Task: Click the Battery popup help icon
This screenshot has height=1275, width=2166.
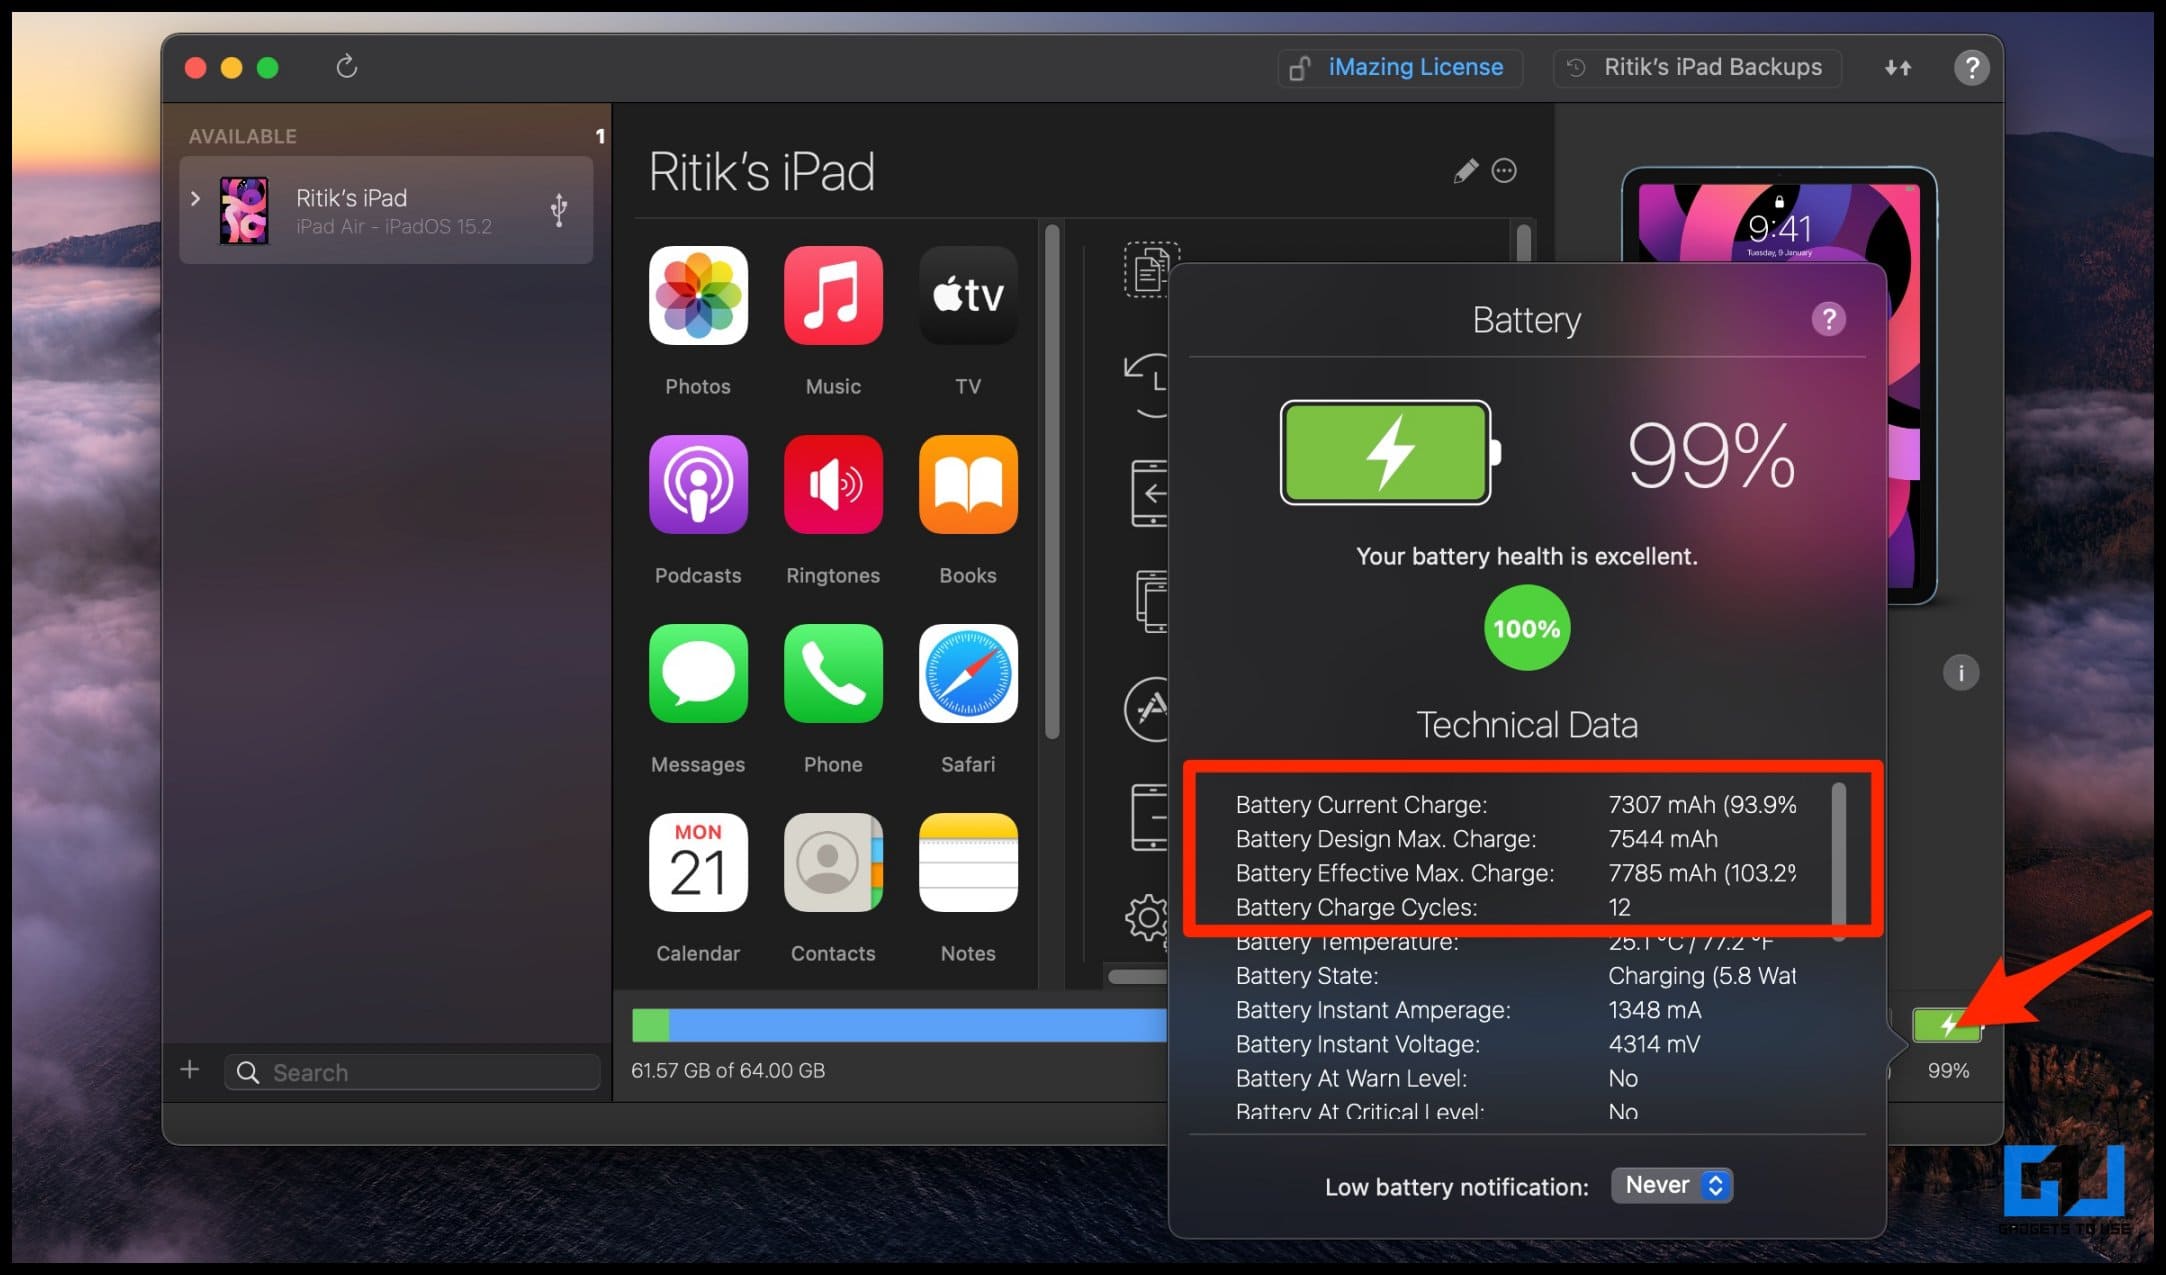Action: click(1828, 320)
